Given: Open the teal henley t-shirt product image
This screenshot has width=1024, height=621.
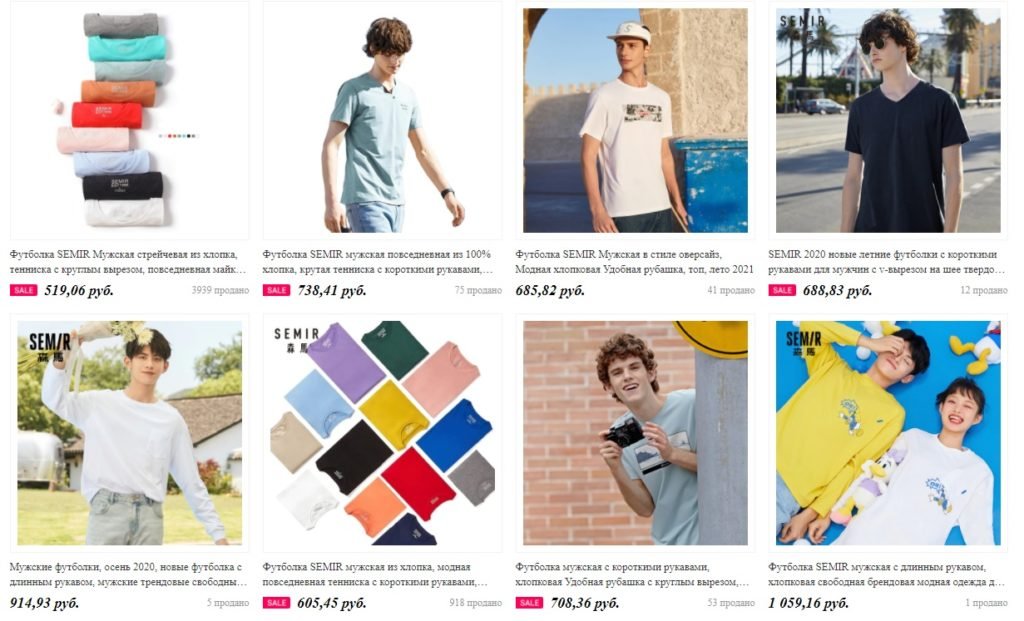Looking at the screenshot, I should (382, 120).
